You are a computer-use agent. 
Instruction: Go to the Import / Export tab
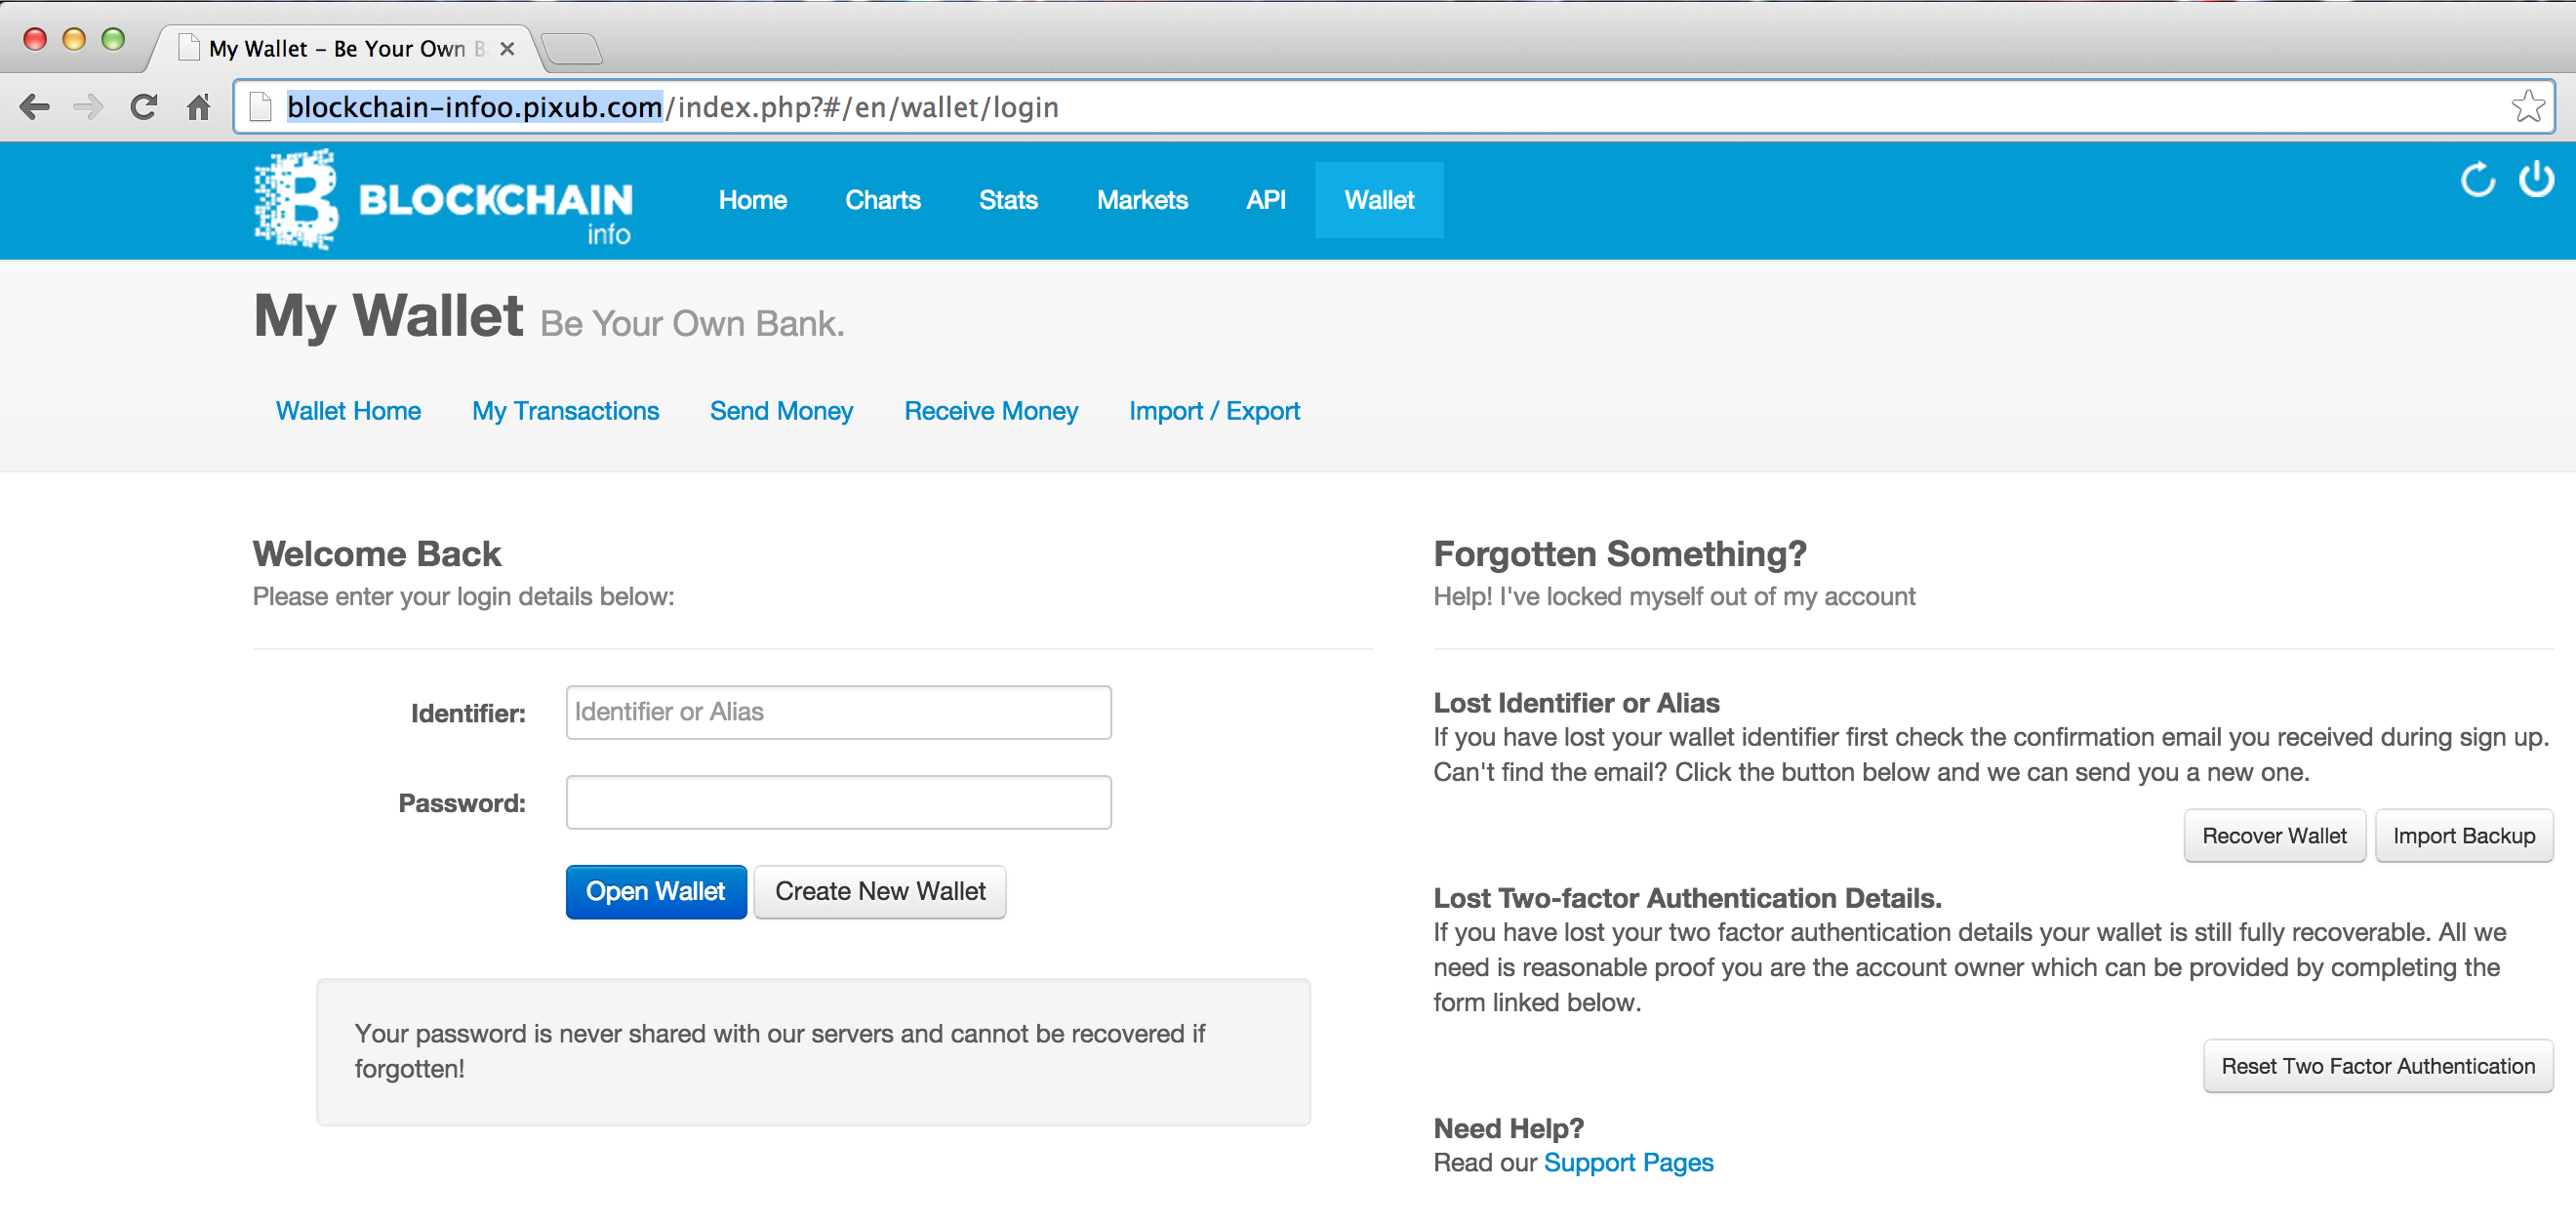pos(1214,411)
